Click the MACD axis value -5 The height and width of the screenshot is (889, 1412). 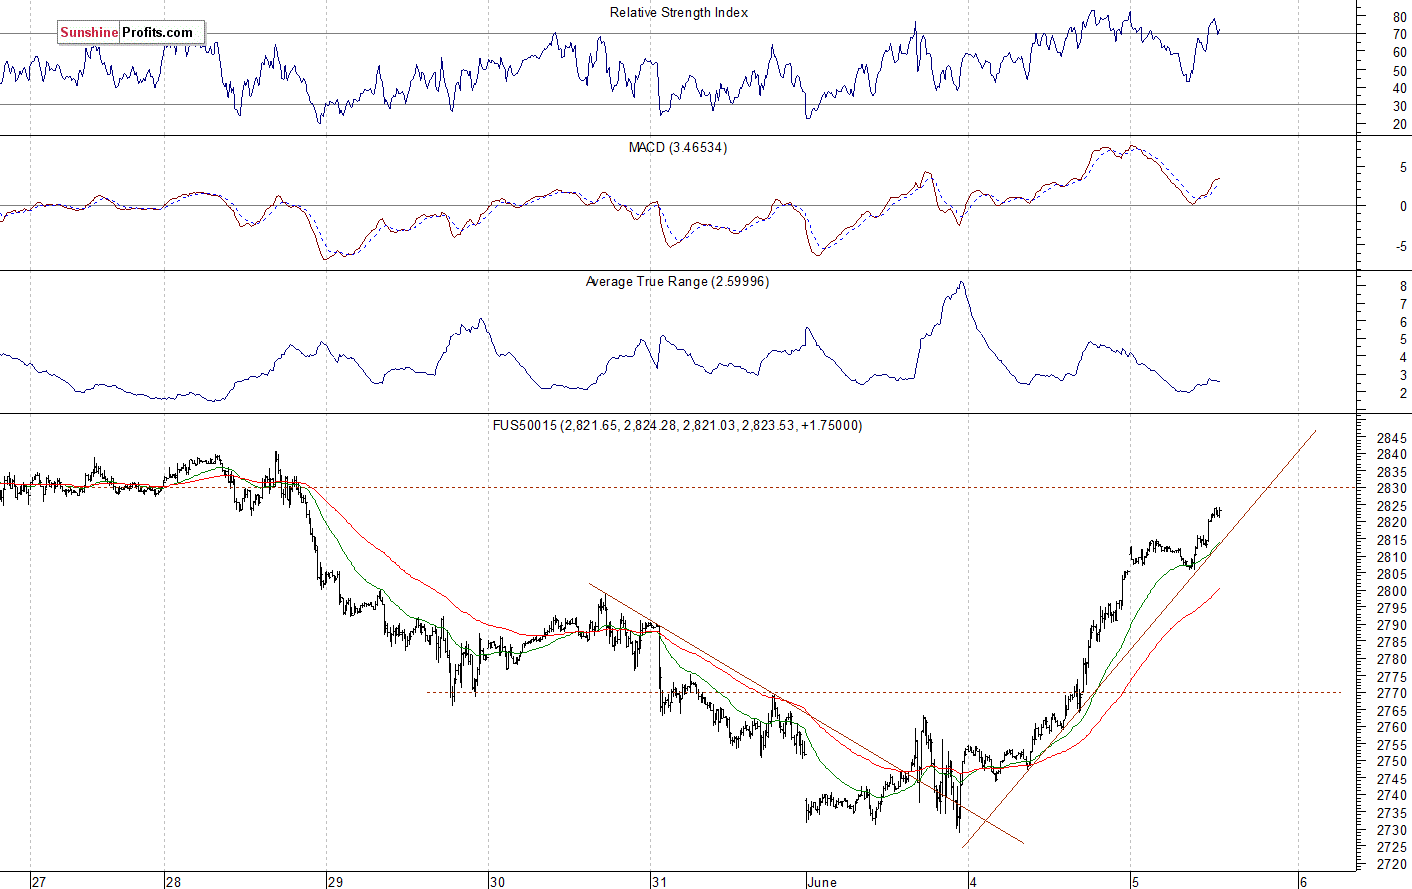point(1401,246)
